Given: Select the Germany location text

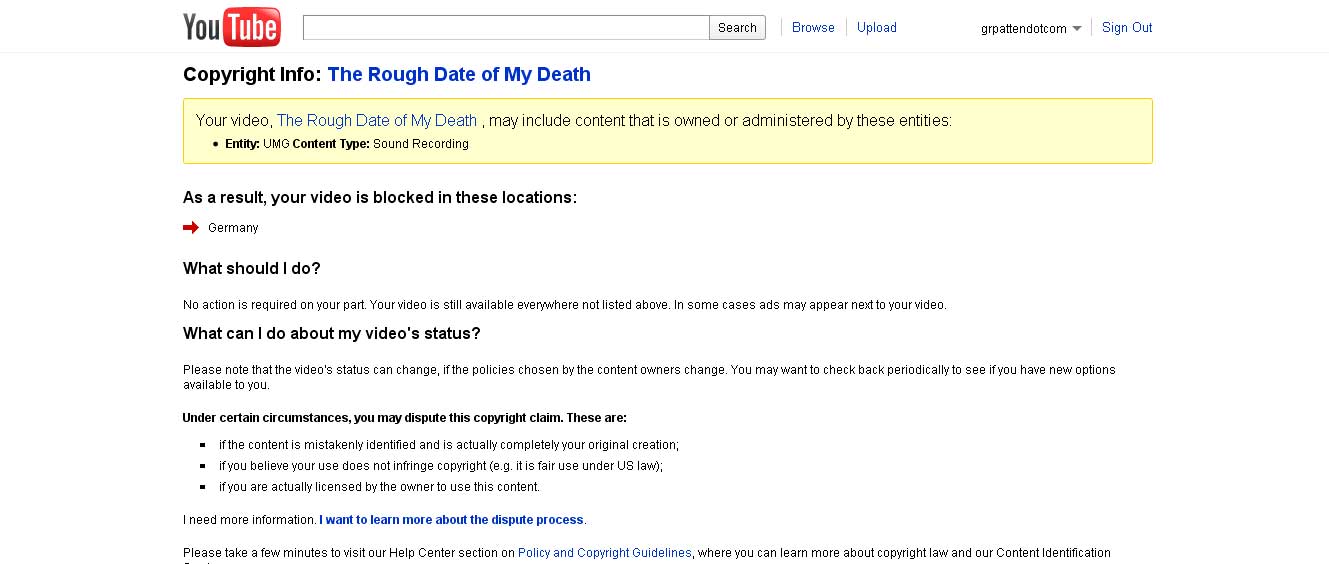Looking at the screenshot, I should (233, 228).
